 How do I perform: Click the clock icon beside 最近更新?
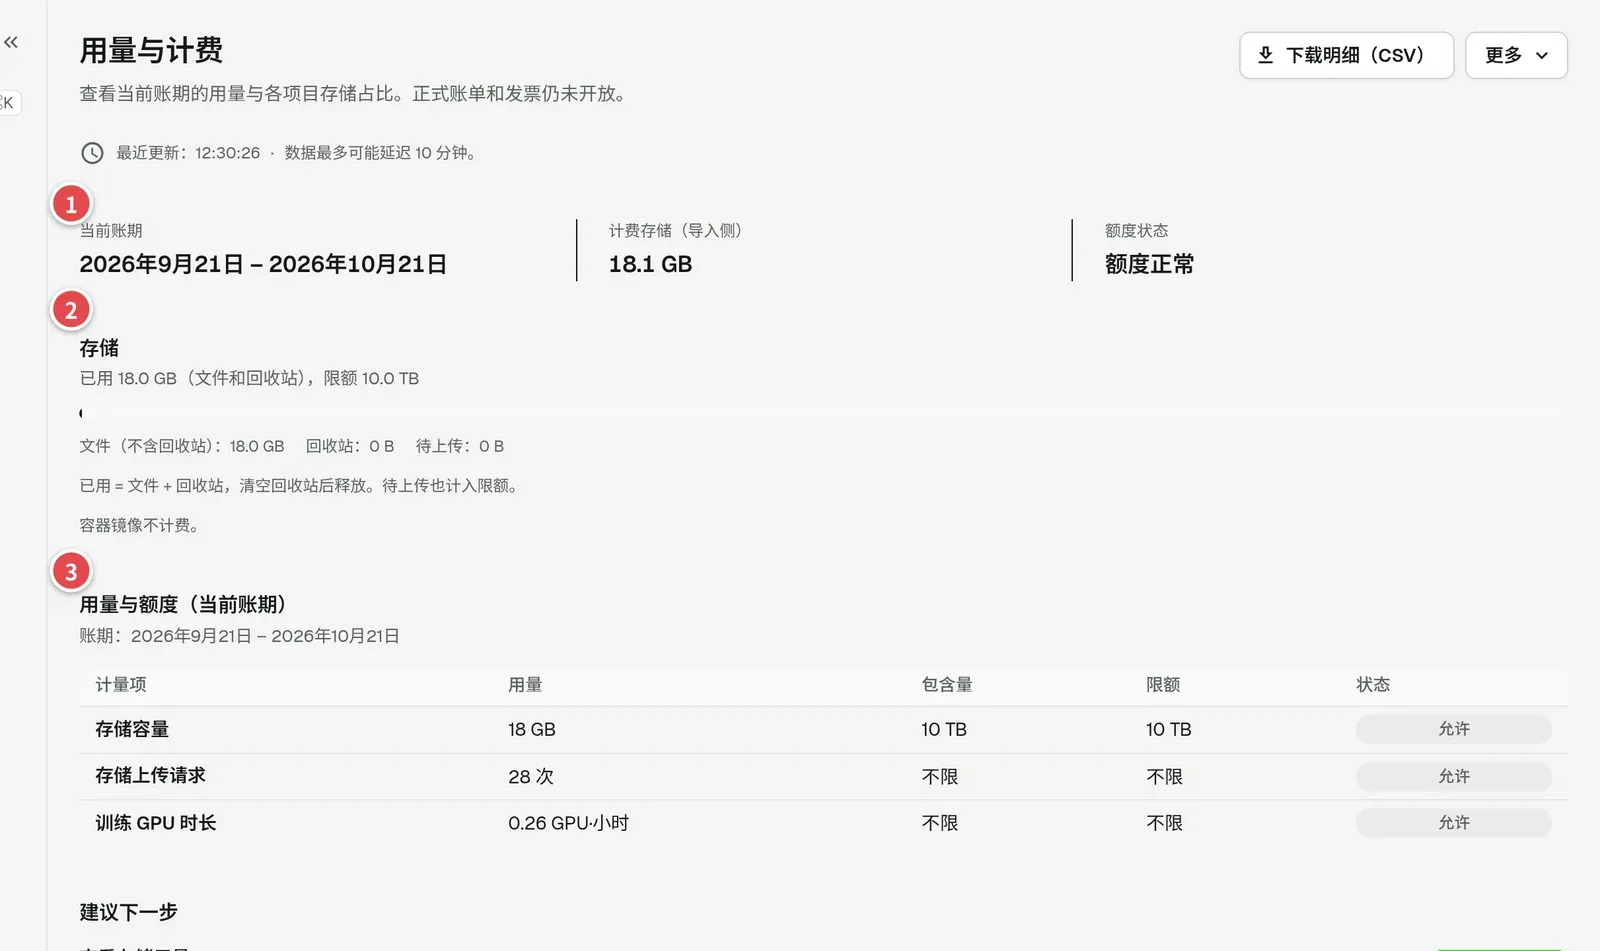point(92,153)
